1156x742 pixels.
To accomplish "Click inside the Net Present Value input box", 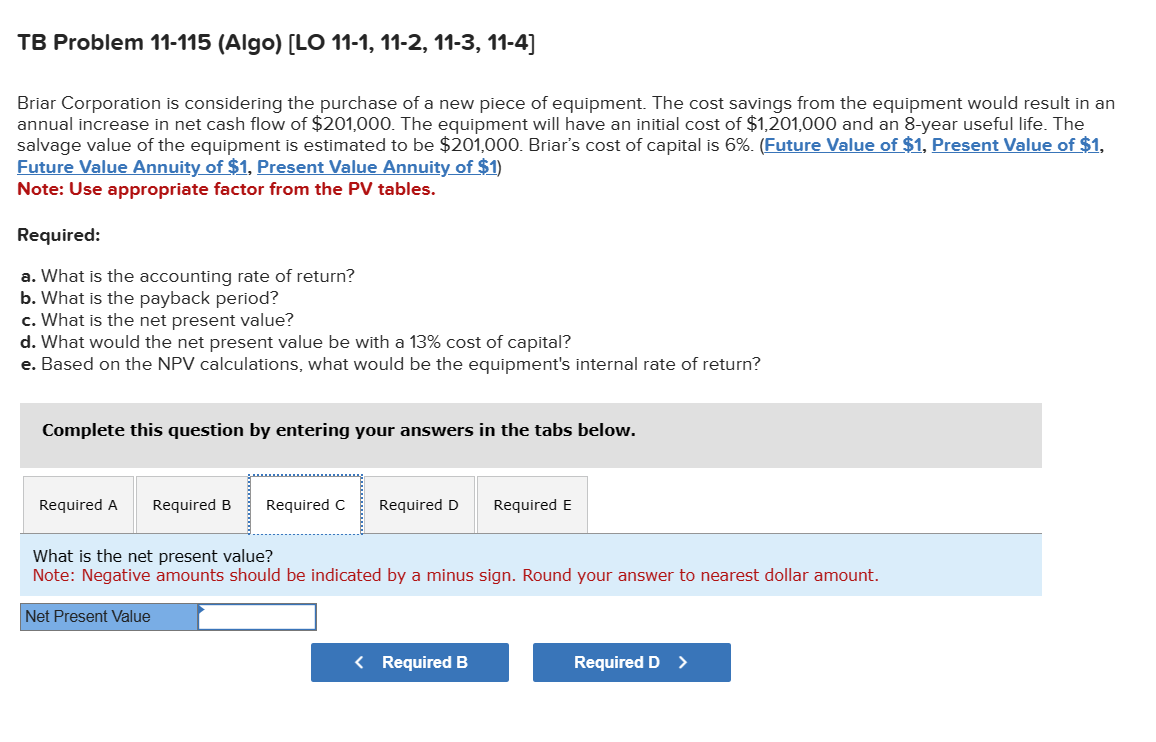I will click(x=258, y=616).
